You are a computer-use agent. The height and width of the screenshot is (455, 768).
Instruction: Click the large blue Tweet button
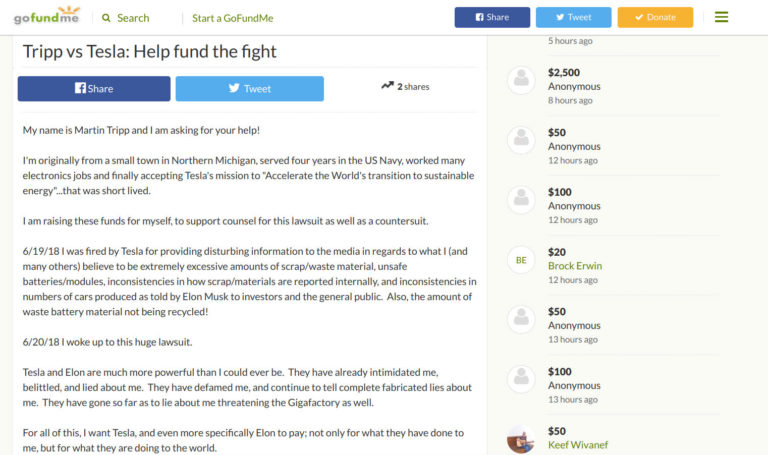click(x=249, y=89)
